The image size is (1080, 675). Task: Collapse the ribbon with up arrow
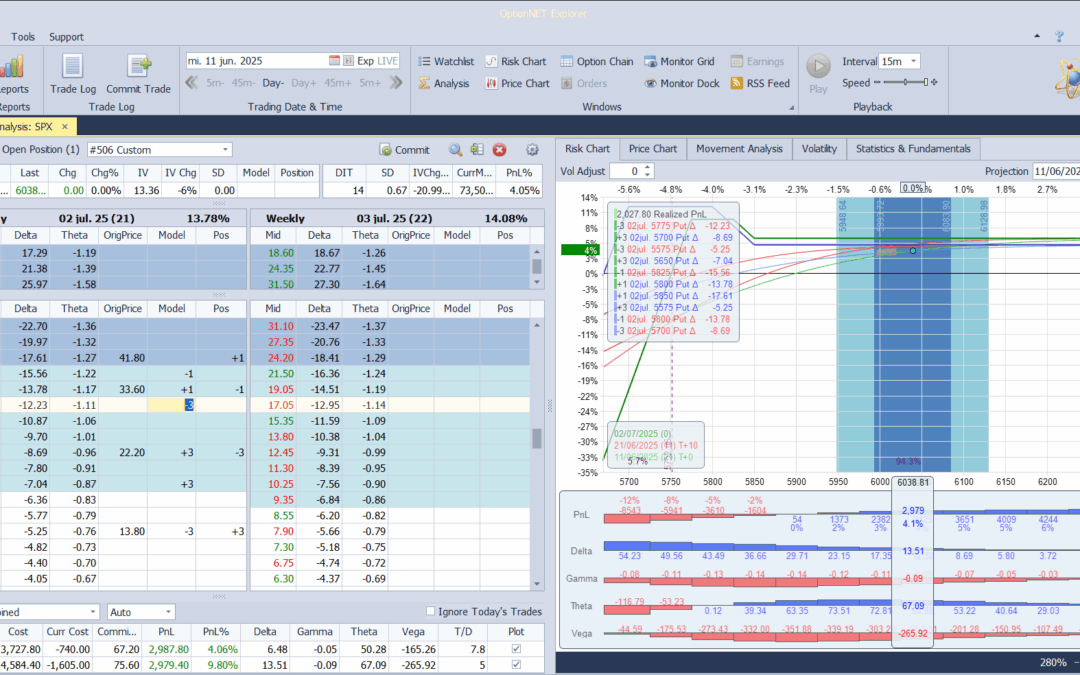[1037, 37]
